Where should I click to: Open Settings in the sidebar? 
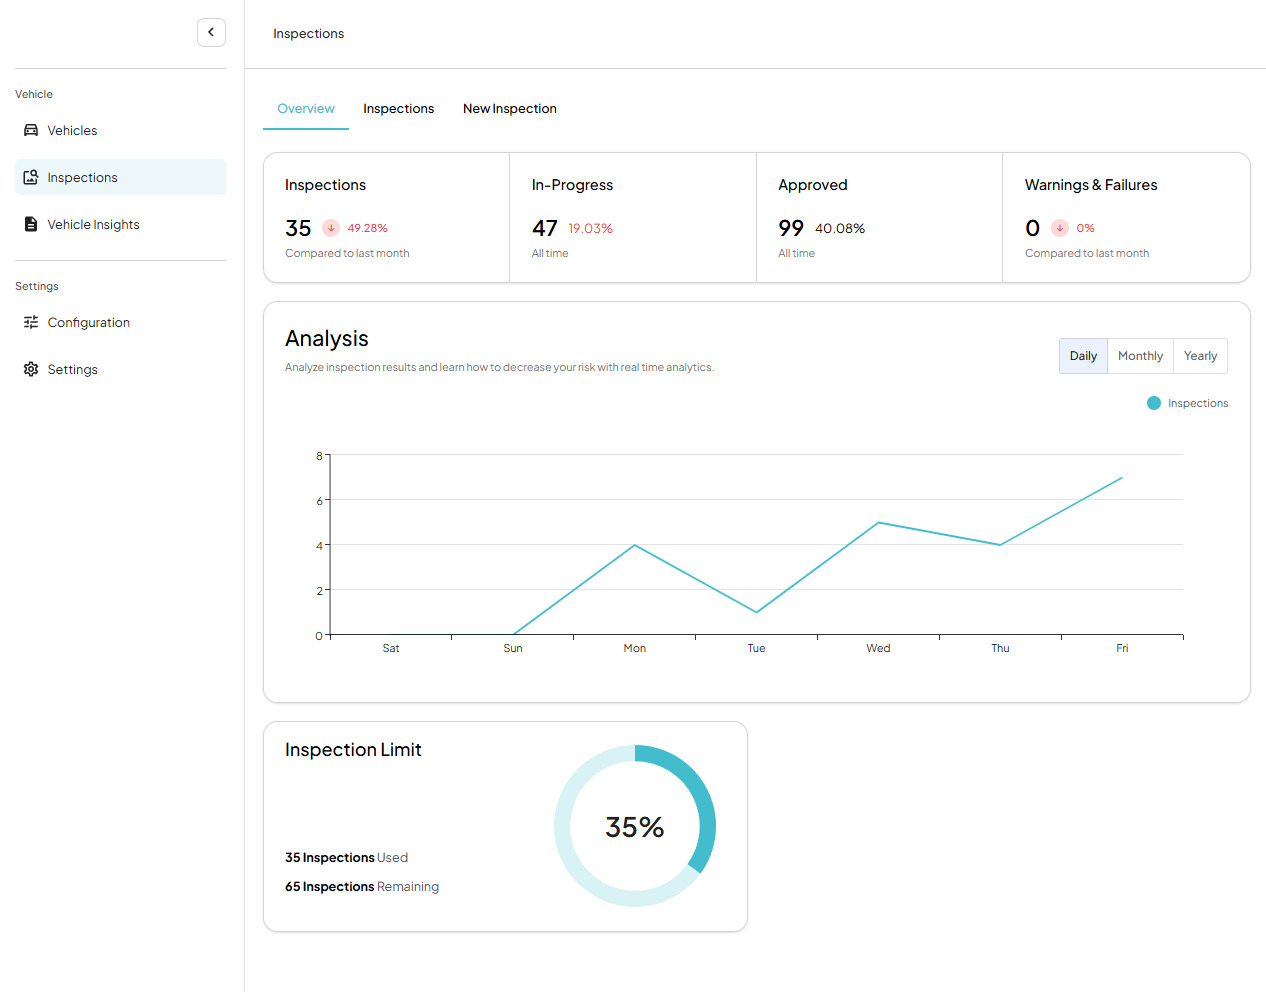(x=120, y=369)
